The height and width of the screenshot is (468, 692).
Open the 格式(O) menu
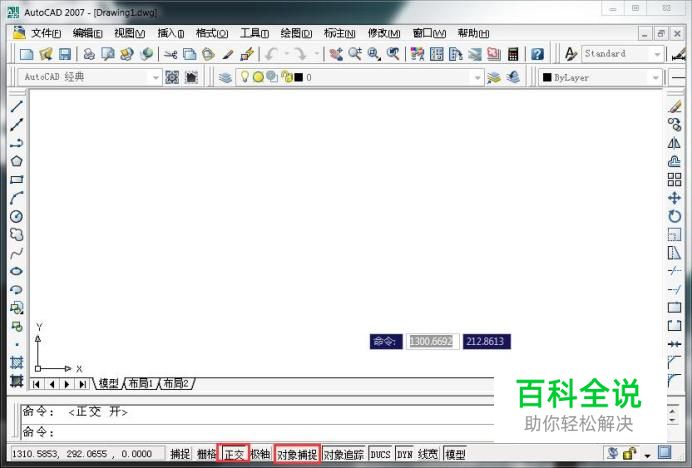[212, 33]
